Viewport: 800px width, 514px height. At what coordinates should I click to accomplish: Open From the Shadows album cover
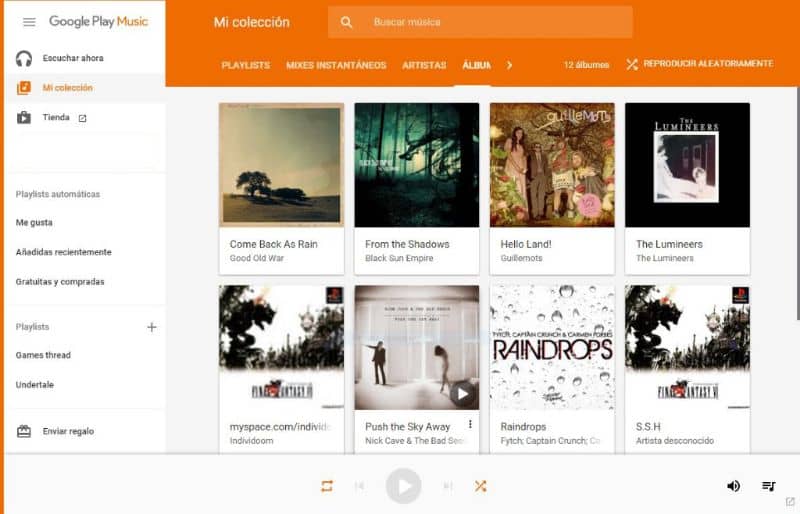click(417, 165)
